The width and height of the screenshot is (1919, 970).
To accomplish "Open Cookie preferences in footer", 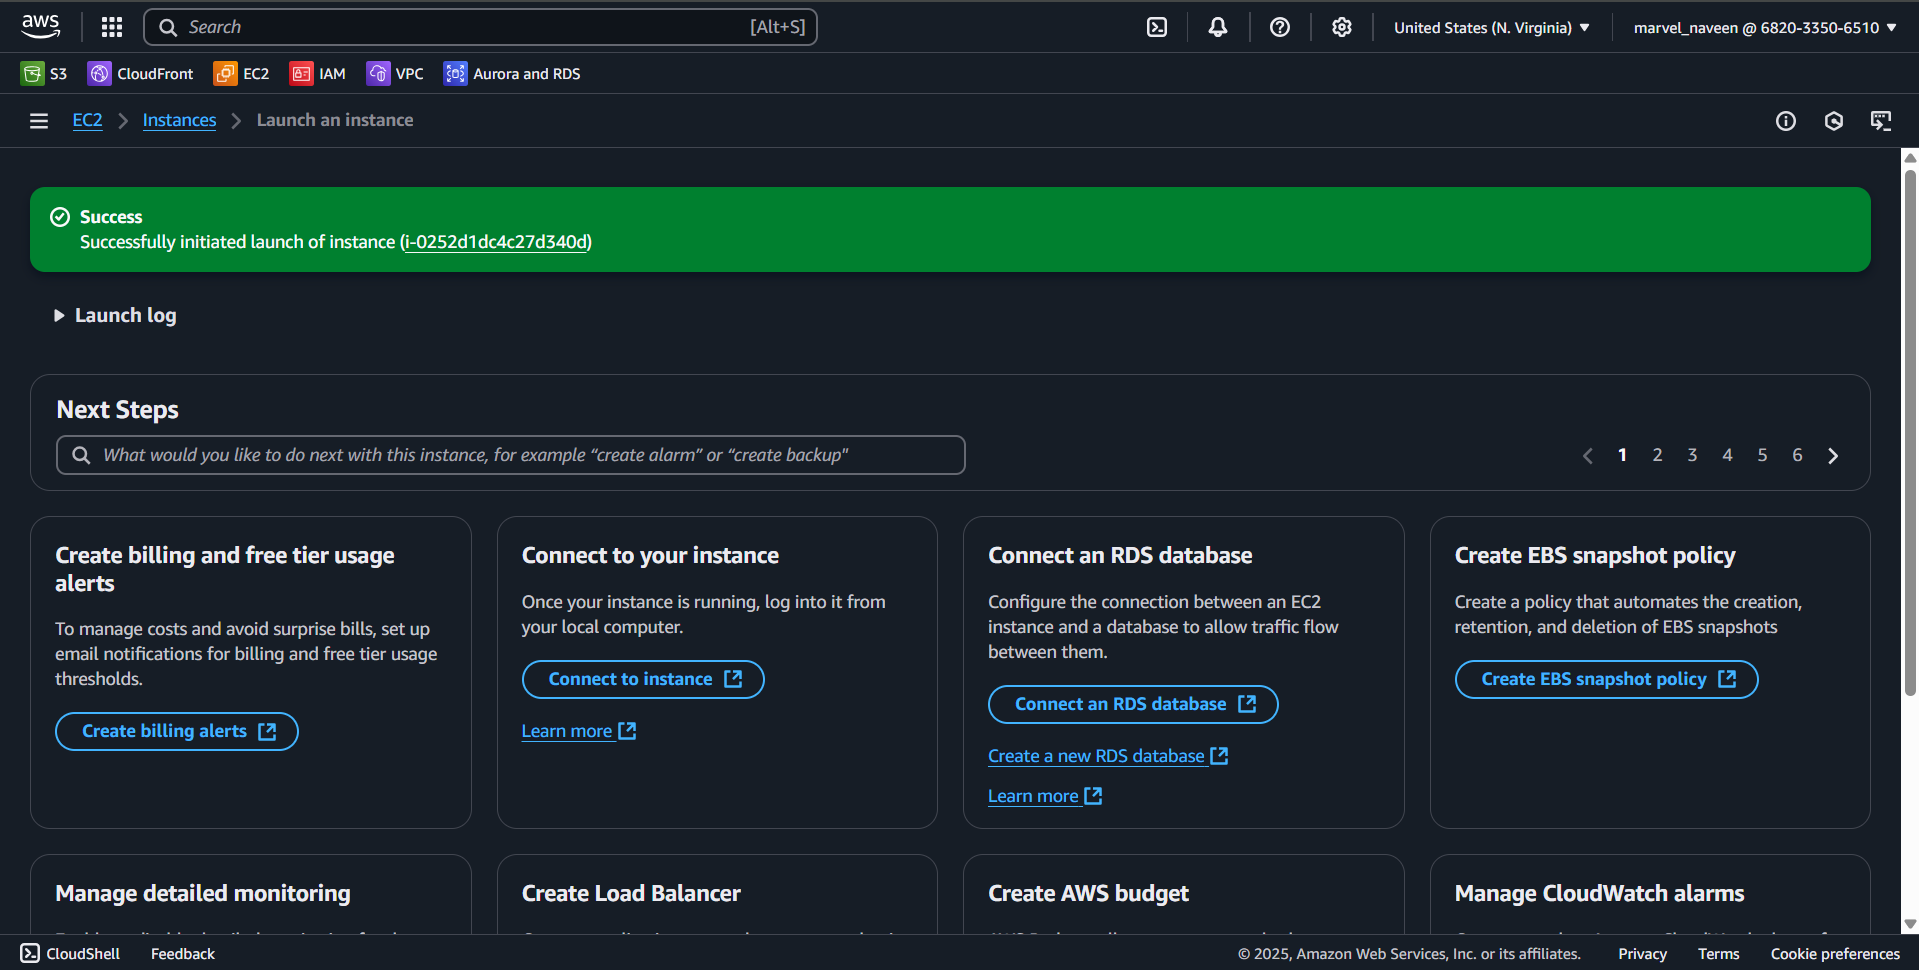I will click(x=1835, y=954).
